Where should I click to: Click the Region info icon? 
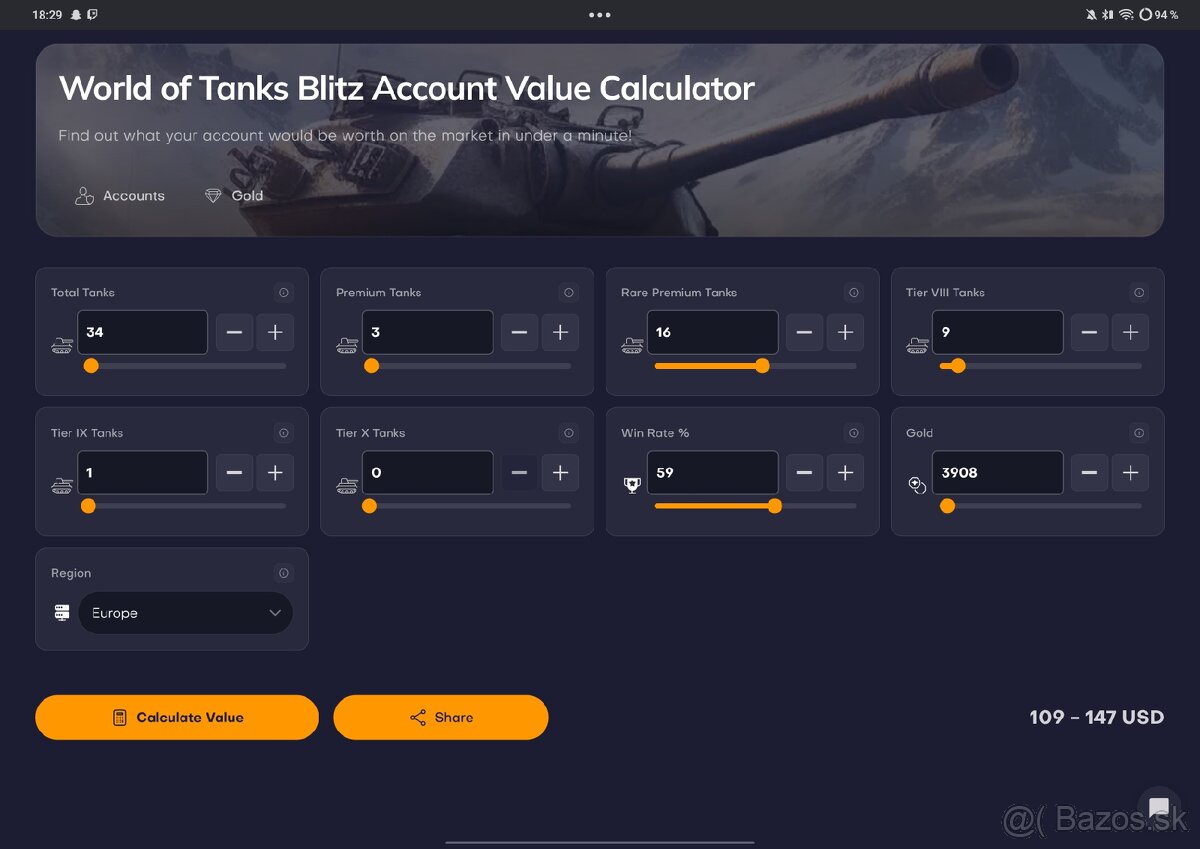pyautogui.click(x=284, y=573)
